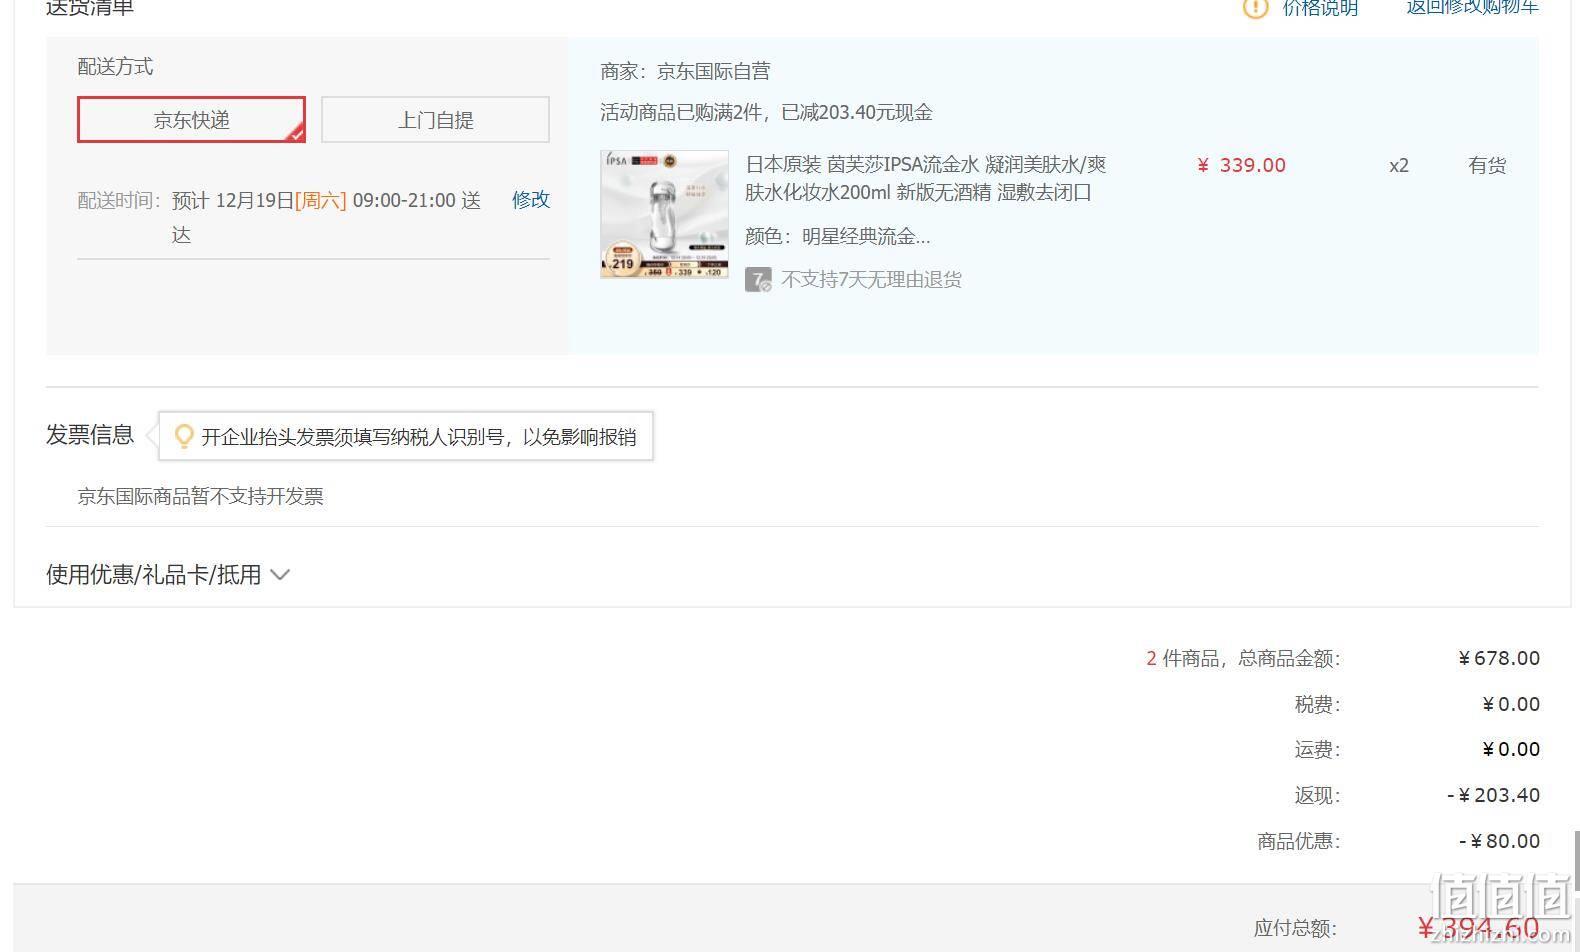Click stock status 有货
Screen dimensions: 1580x952
coord(1487,165)
